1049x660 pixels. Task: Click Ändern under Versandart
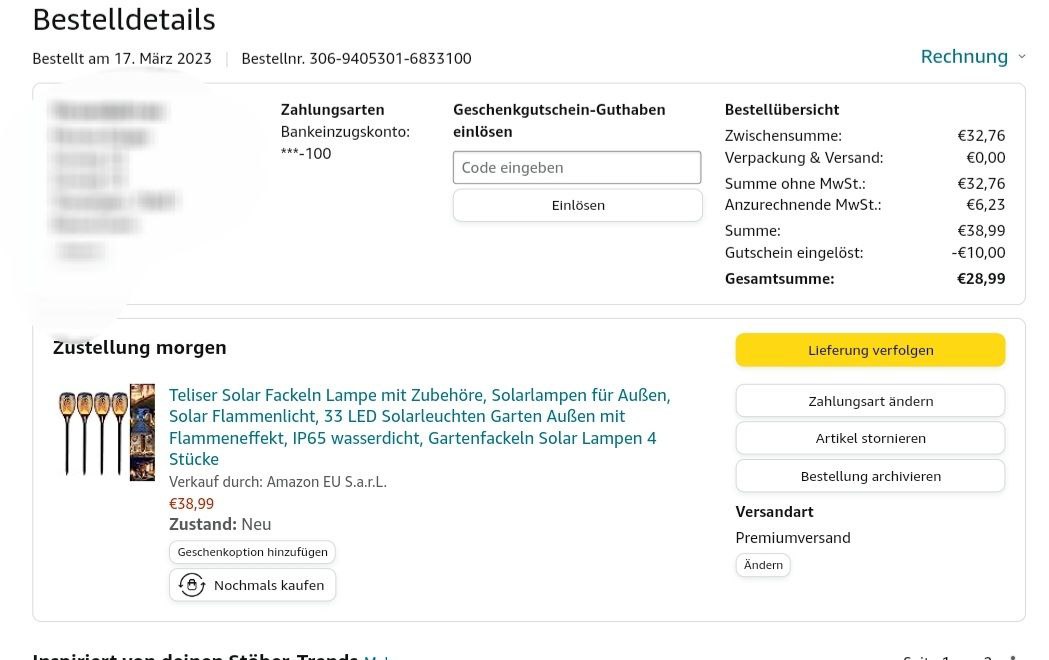coord(763,565)
